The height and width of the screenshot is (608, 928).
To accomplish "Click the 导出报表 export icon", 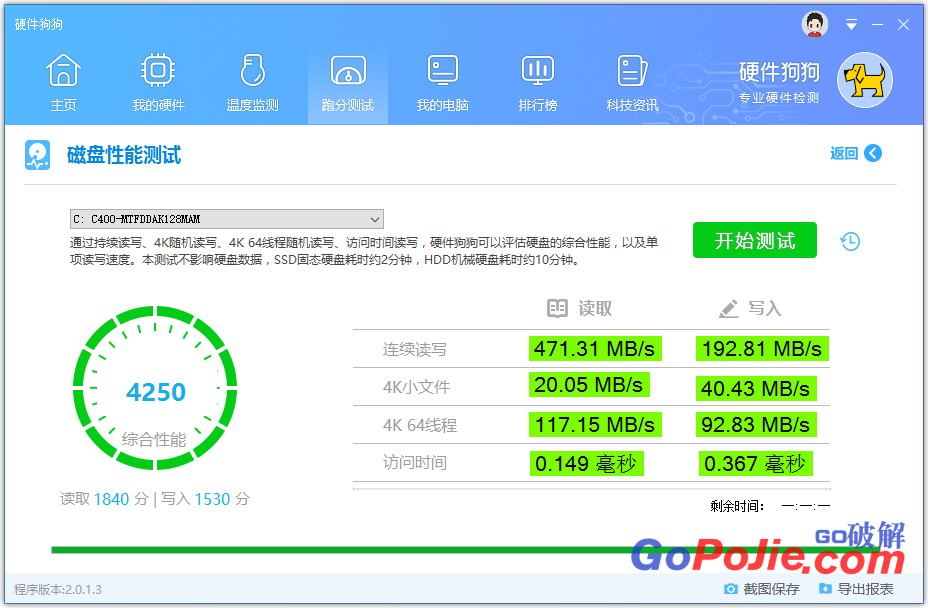I will pyautogui.click(x=825, y=588).
